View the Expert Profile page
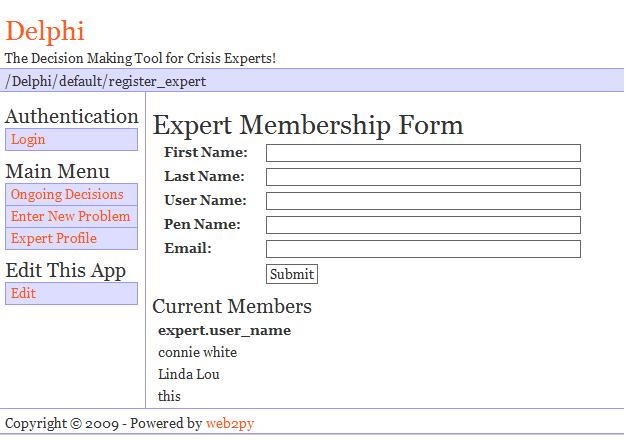Image resolution: width=626 pixels, height=440 pixels. click(54, 239)
